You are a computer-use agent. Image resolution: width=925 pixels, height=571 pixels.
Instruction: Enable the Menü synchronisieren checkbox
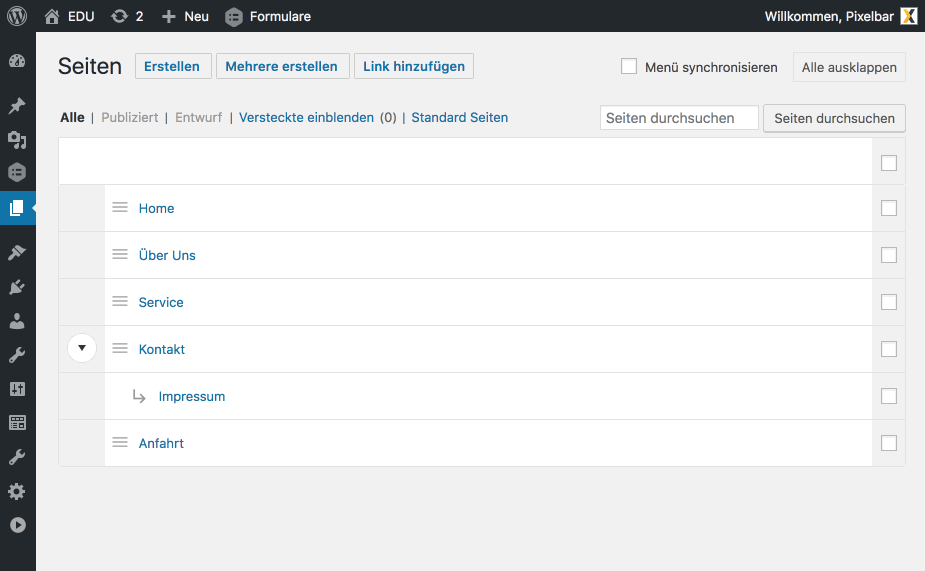629,66
